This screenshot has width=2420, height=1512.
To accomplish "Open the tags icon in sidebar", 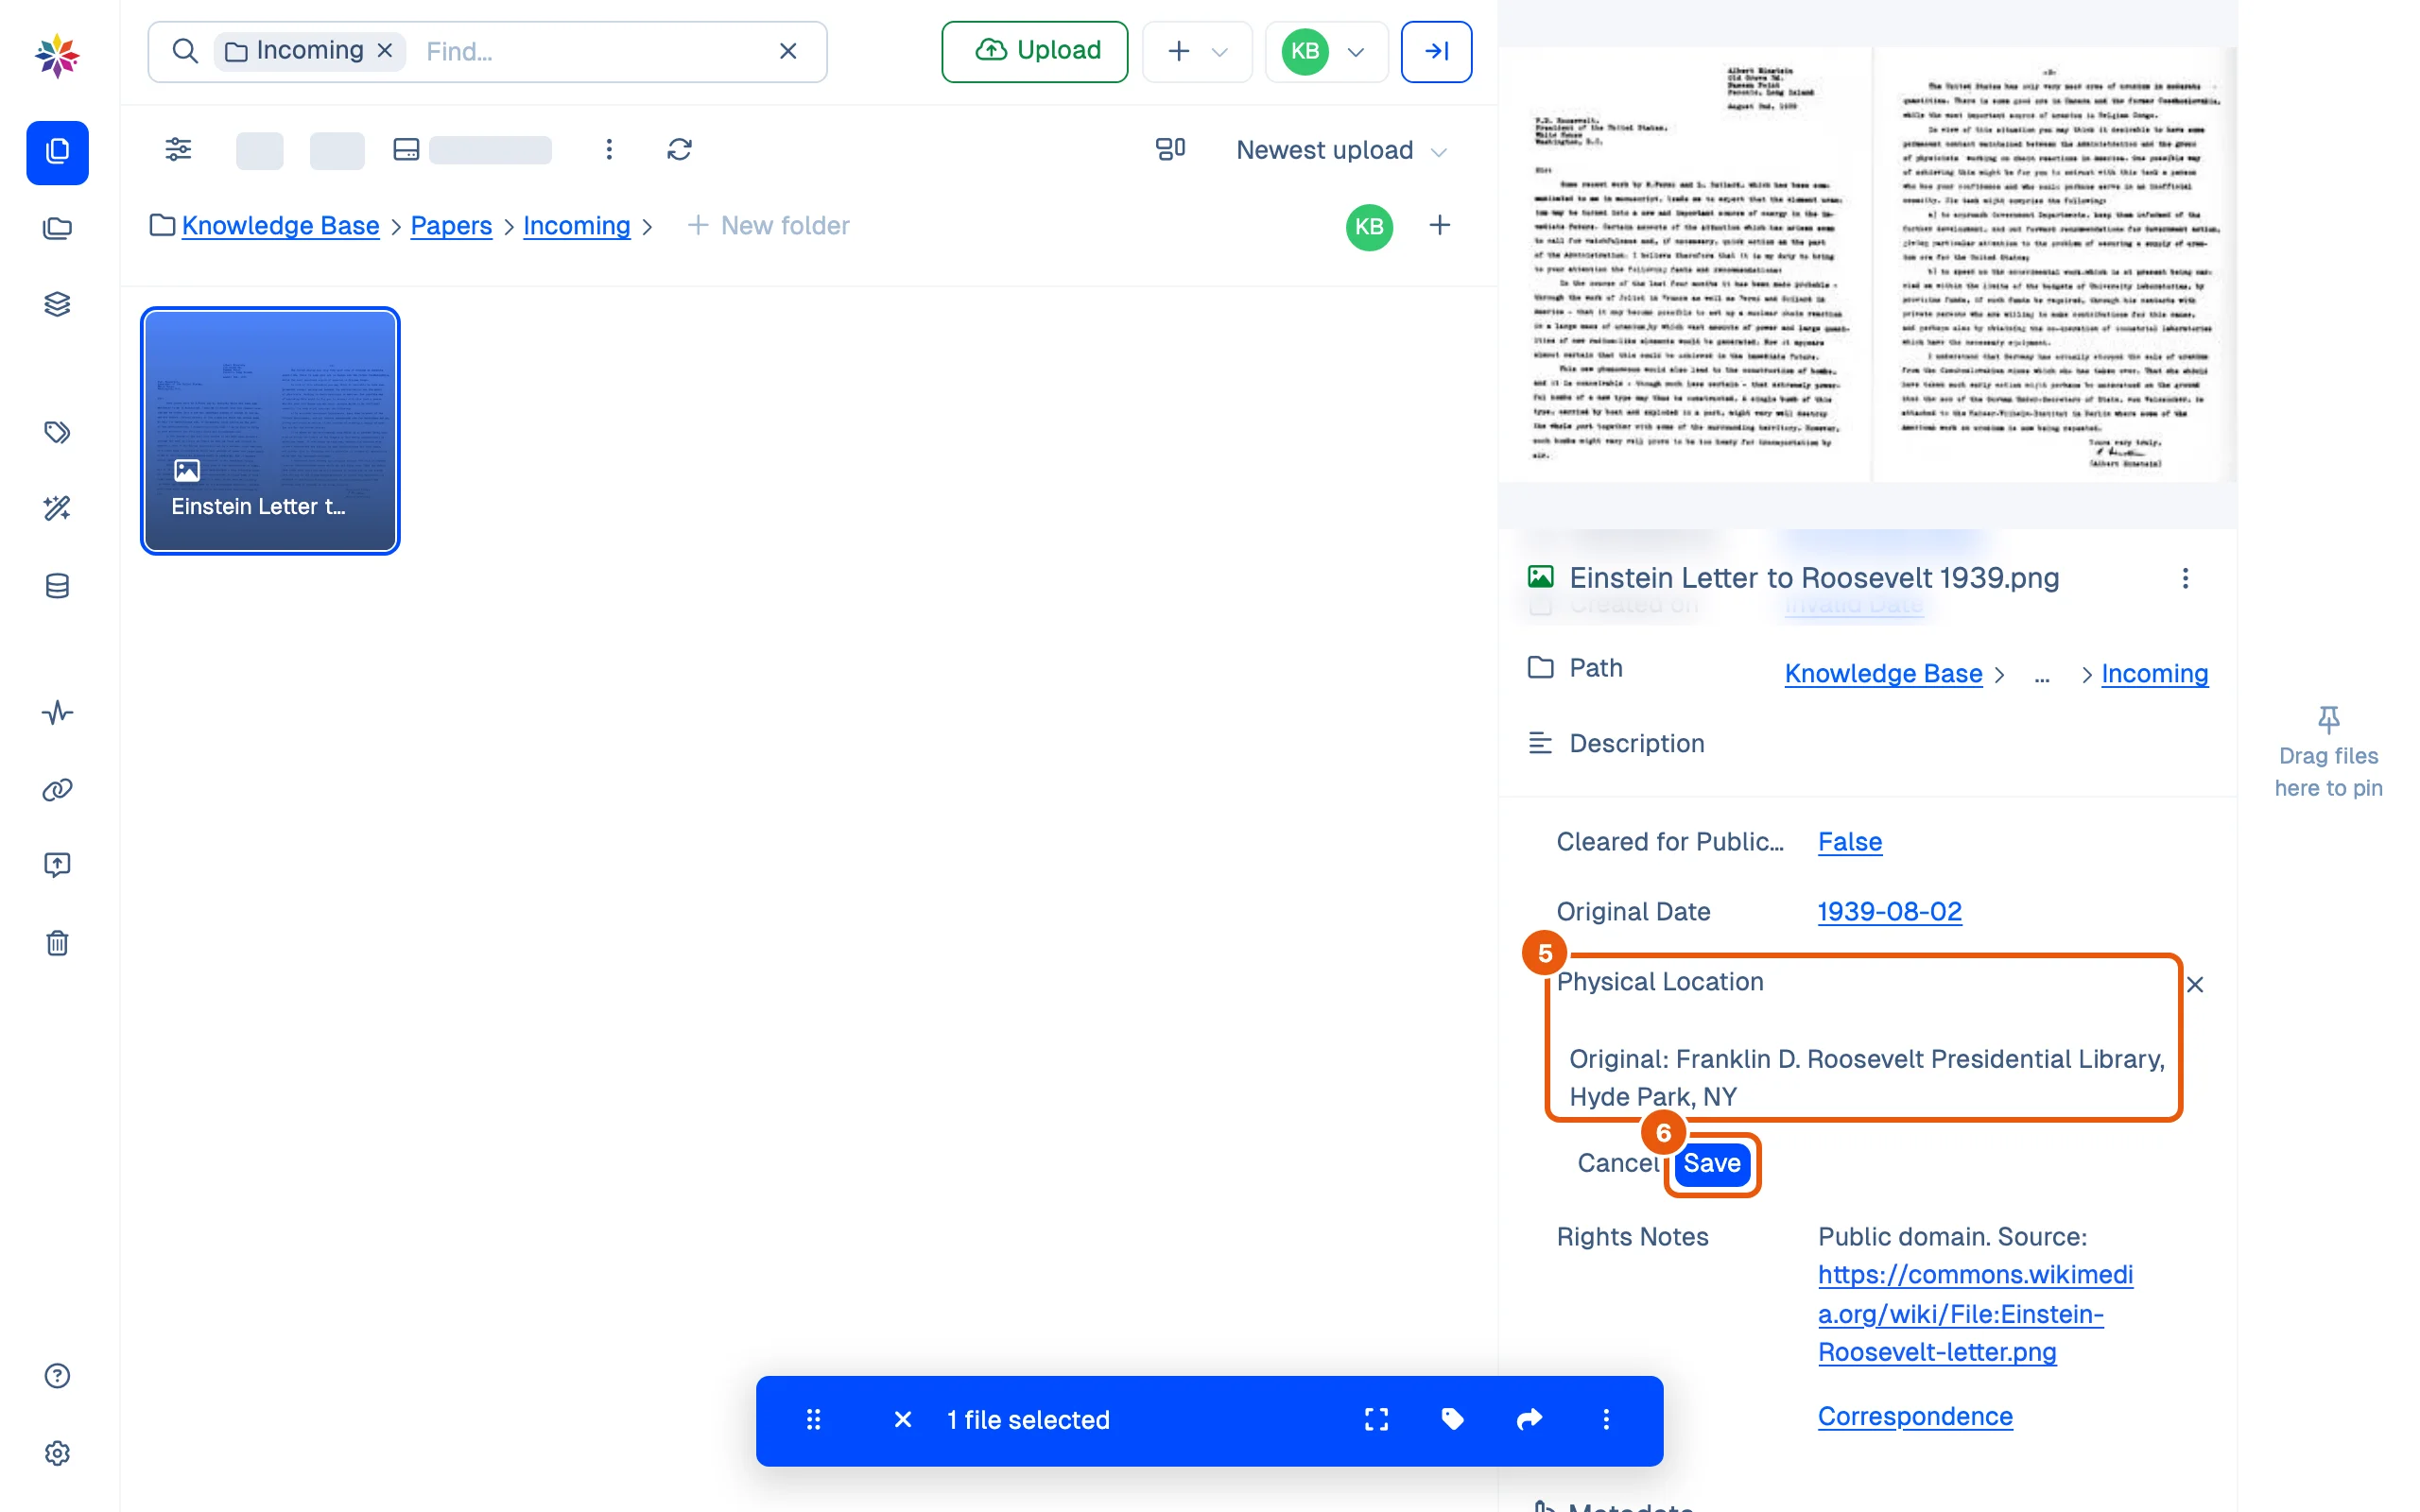I will point(57,432).
